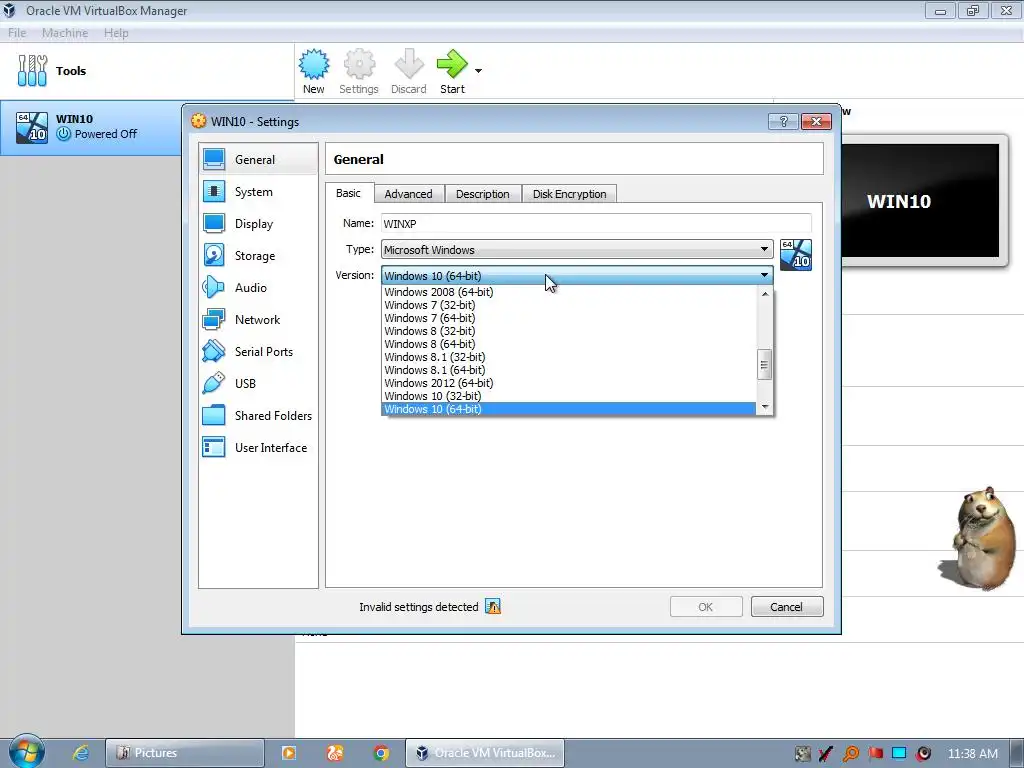
Task: Choose Windows 10 (32-bit) from the list
Action: (x=568, y=396)
